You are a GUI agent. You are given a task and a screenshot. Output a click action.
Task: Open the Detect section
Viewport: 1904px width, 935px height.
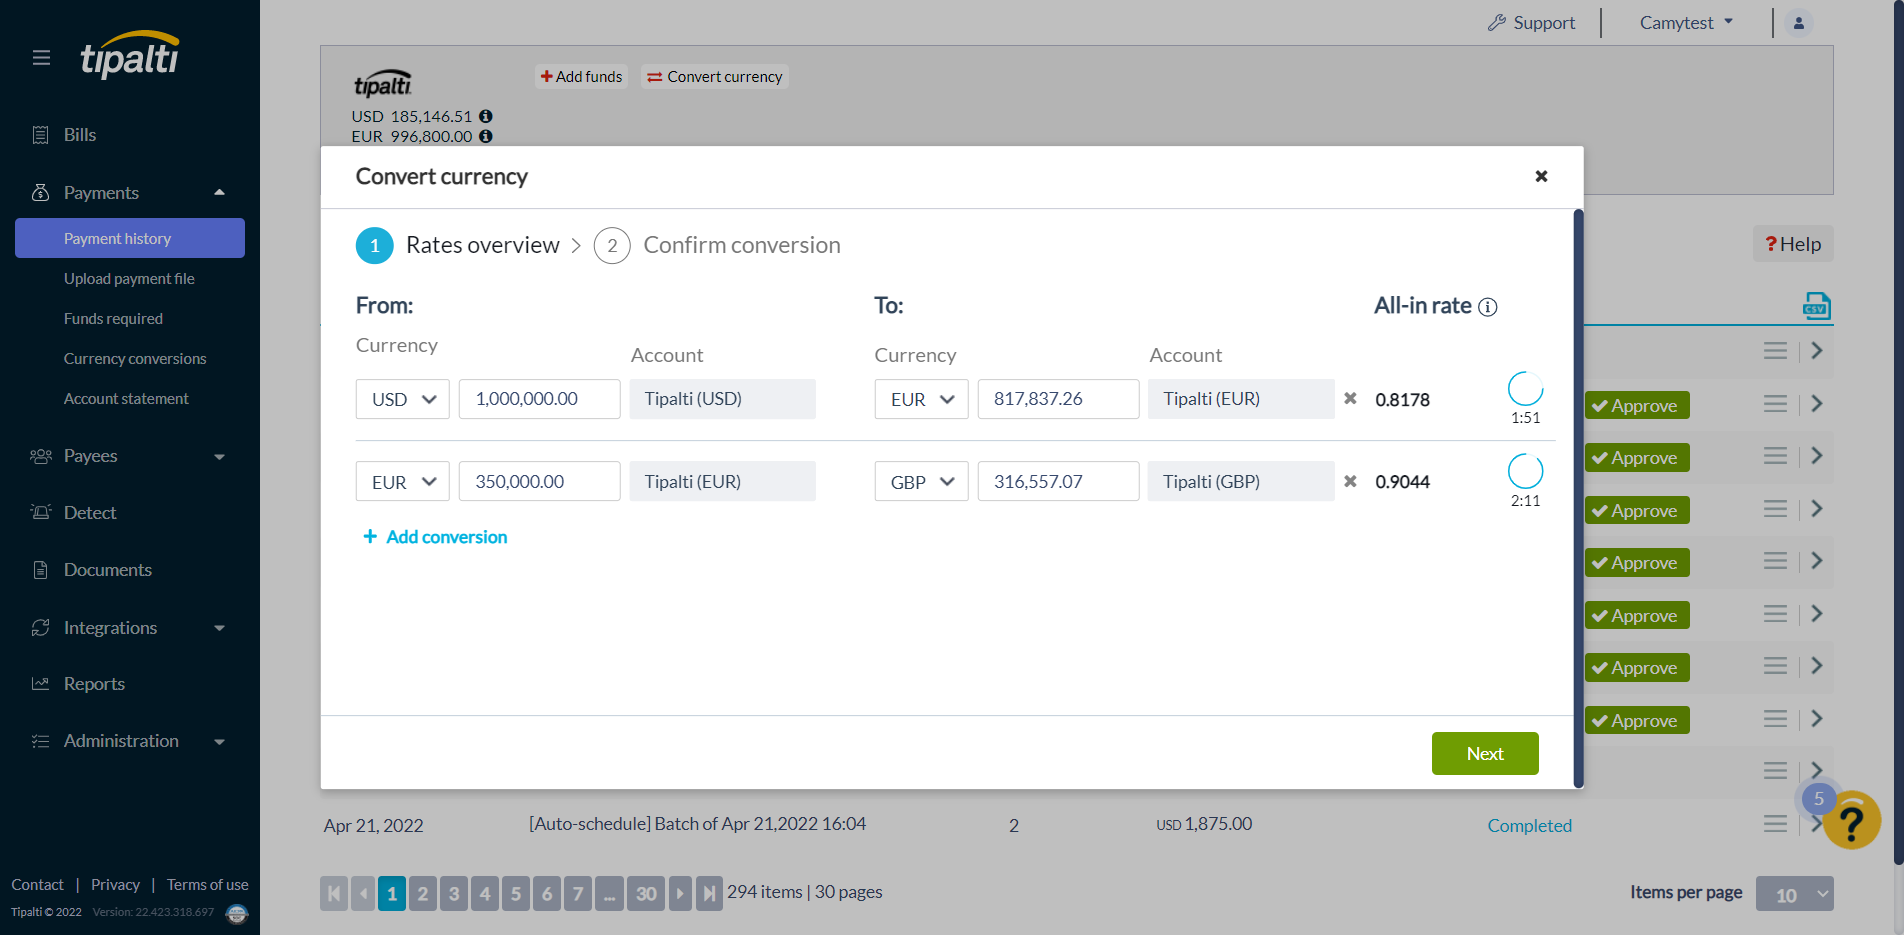[90, 513]
